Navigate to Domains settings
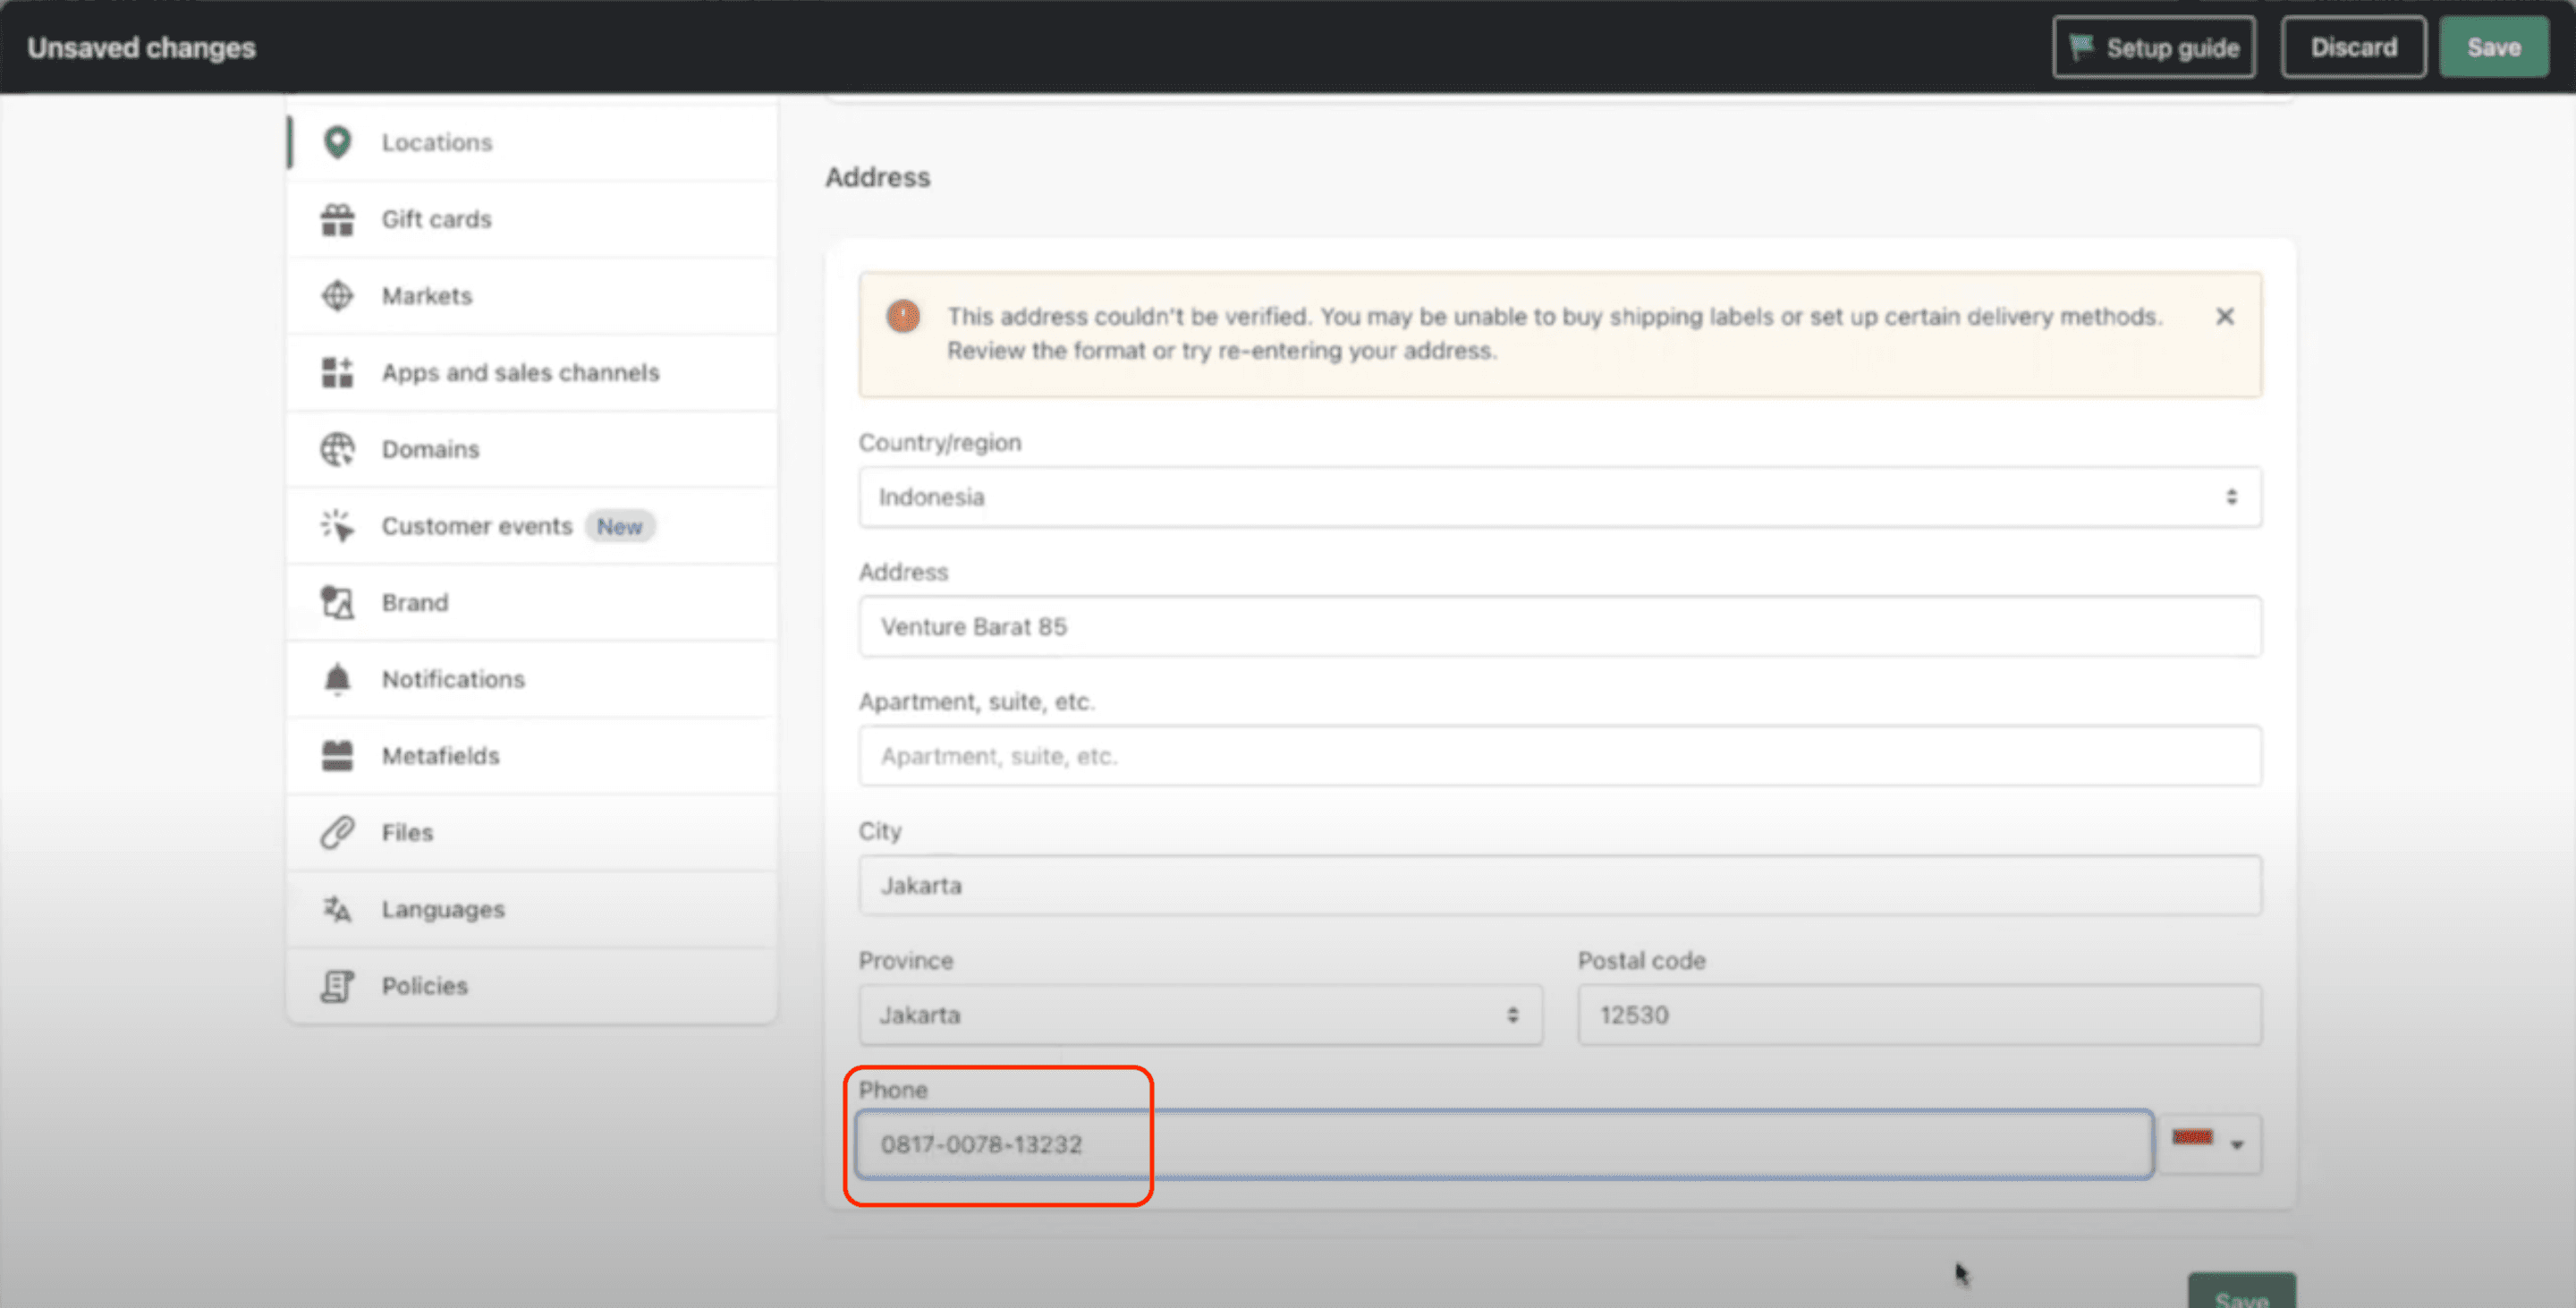The image size is (2576, 1308). pos(532,449)
